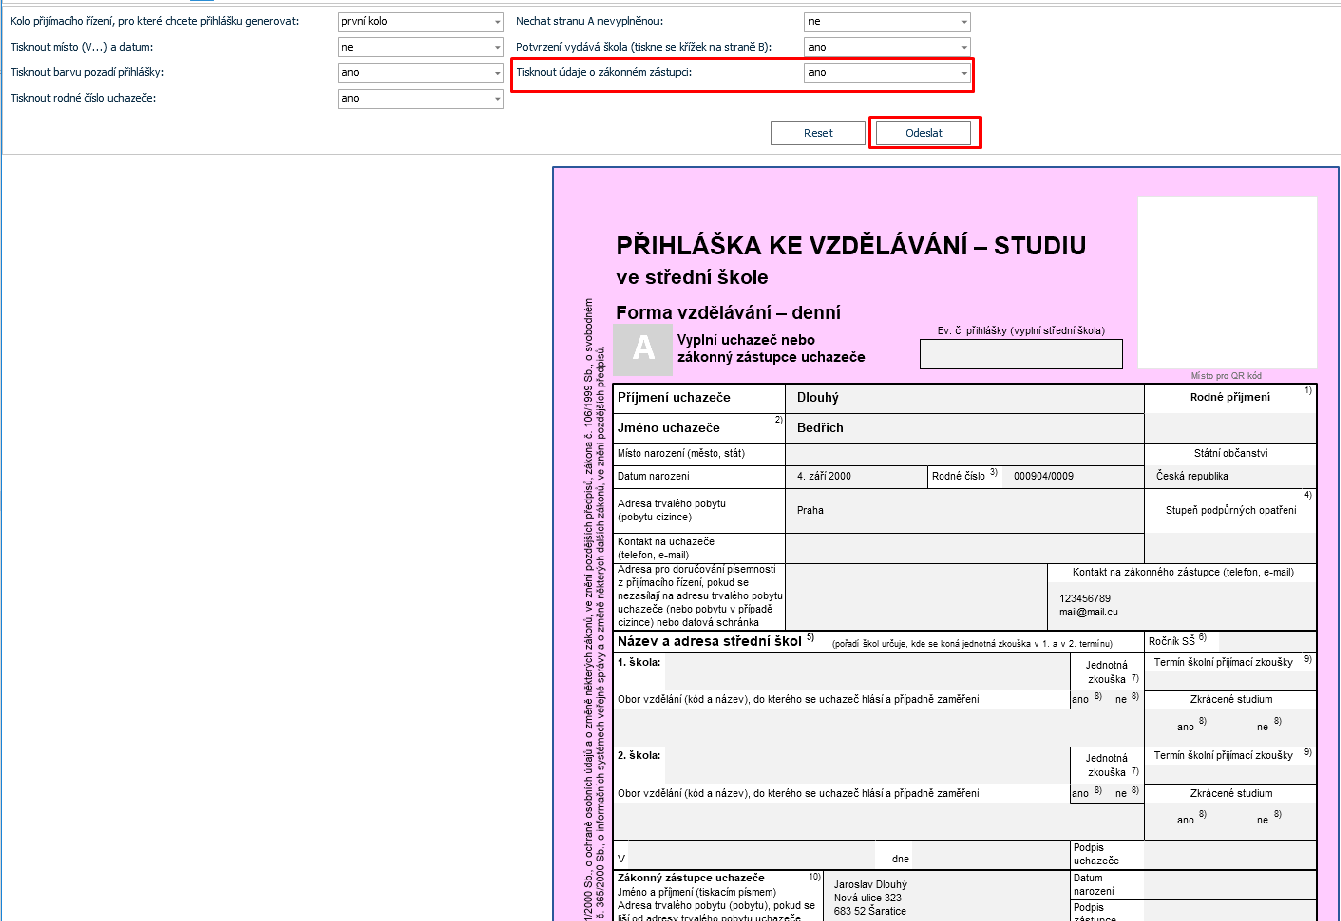Open 'Tisknout místo (V…) a datum' dropdown
Viewport: 1341px width, 921px height.
(x=421, y=47)
